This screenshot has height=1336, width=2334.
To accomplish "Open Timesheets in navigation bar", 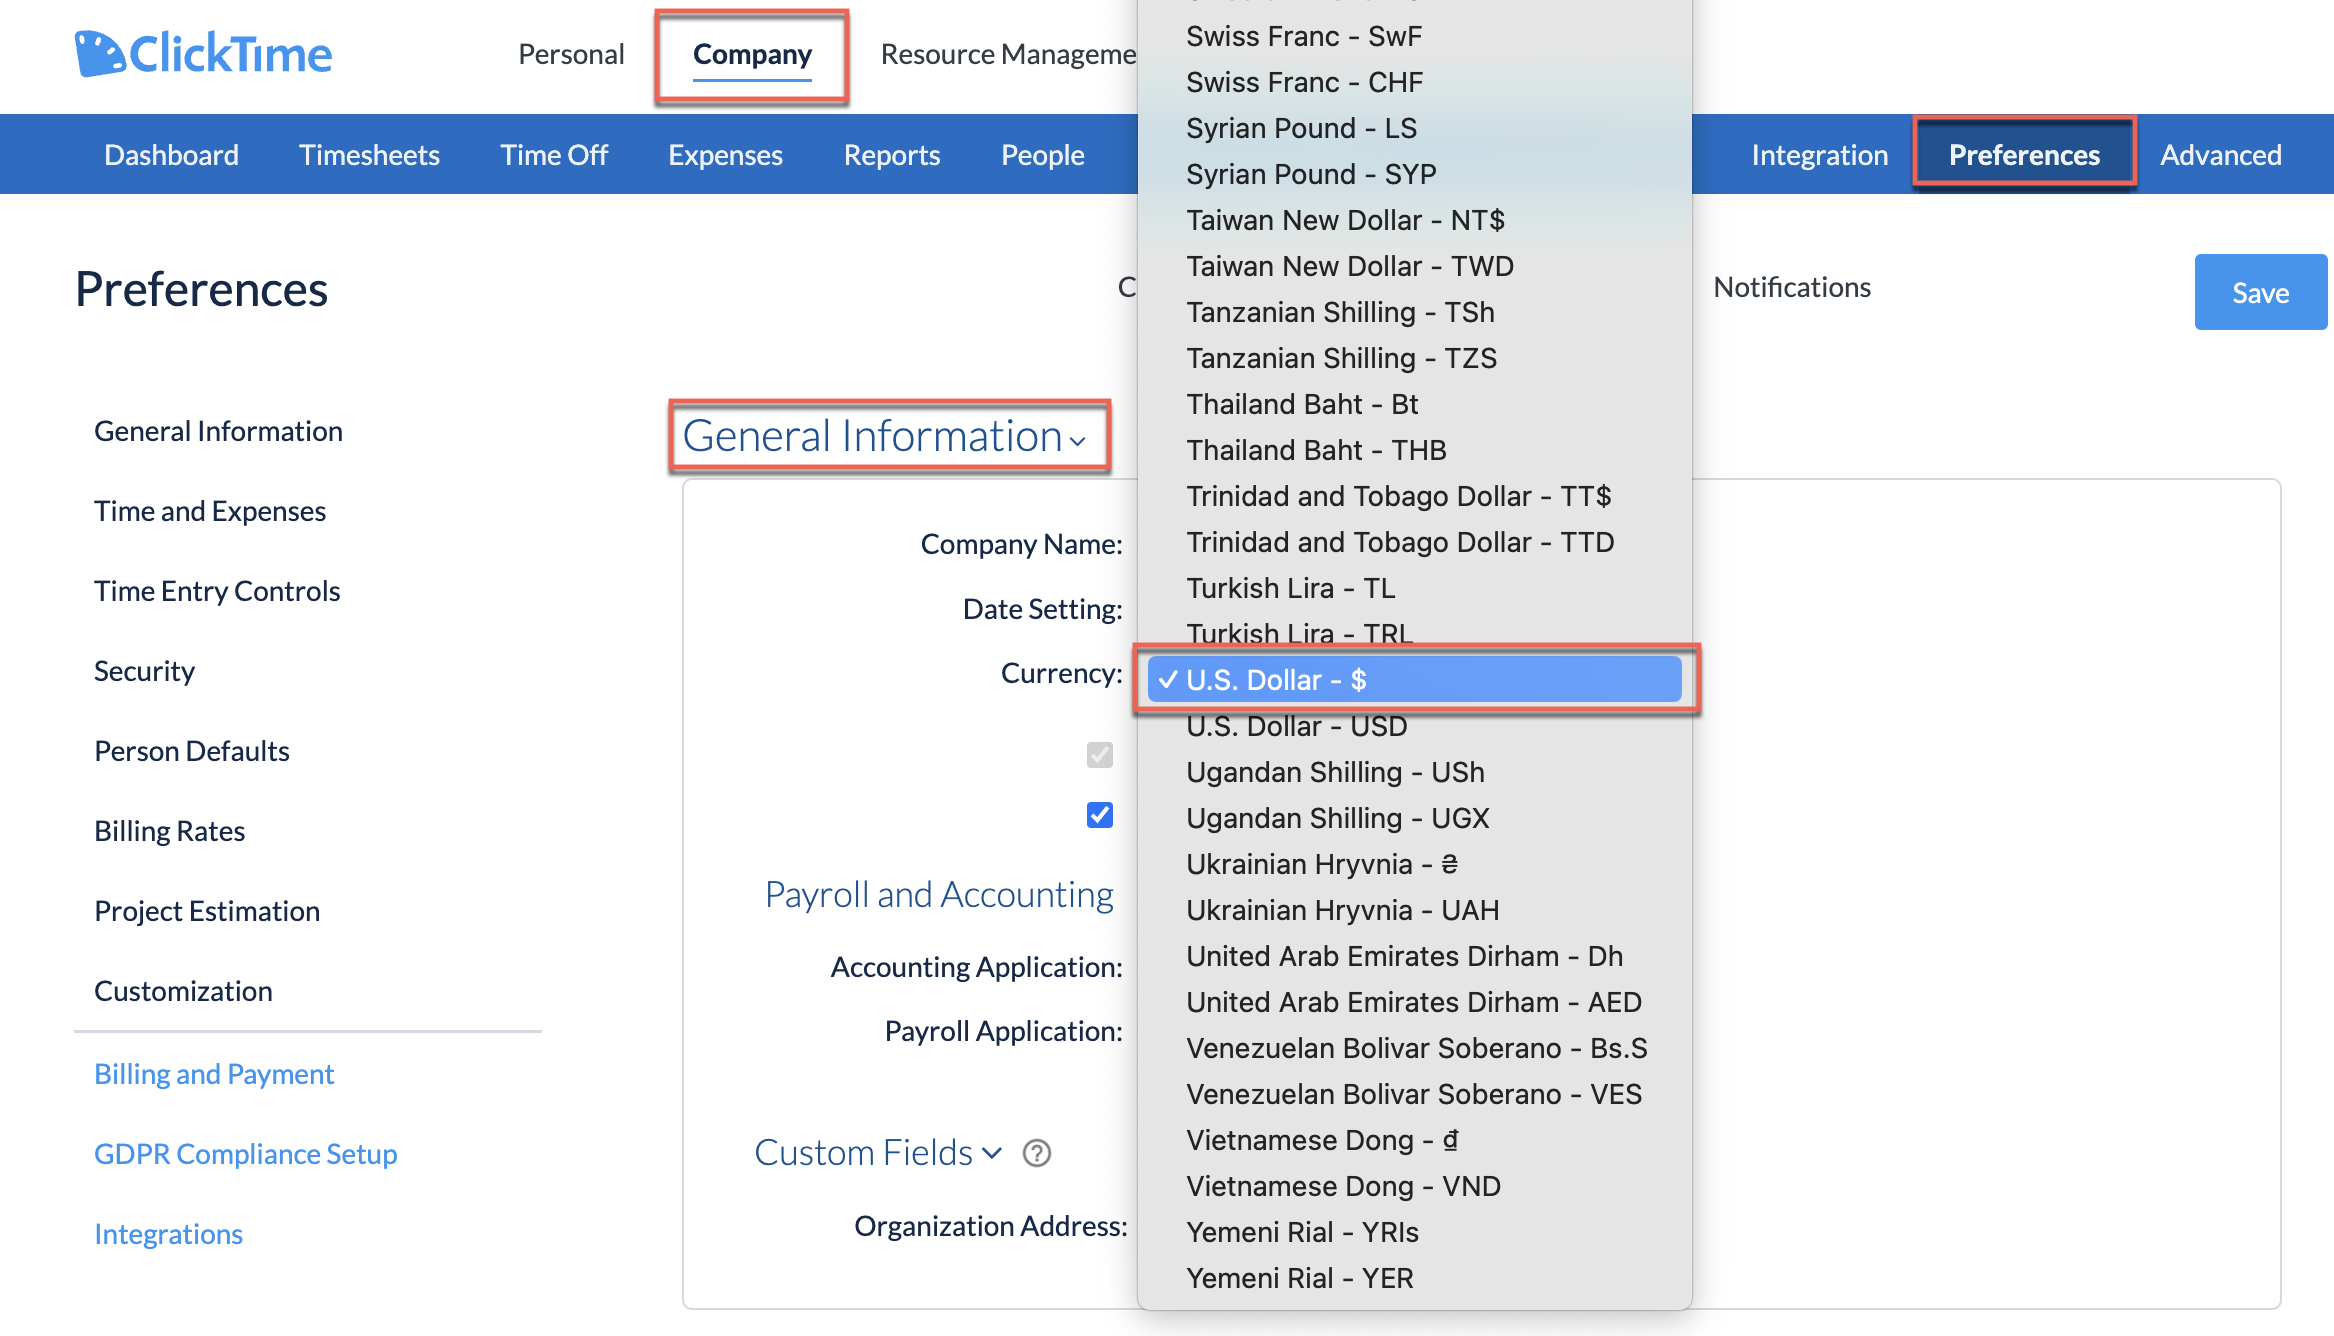I will coord(369,155).
